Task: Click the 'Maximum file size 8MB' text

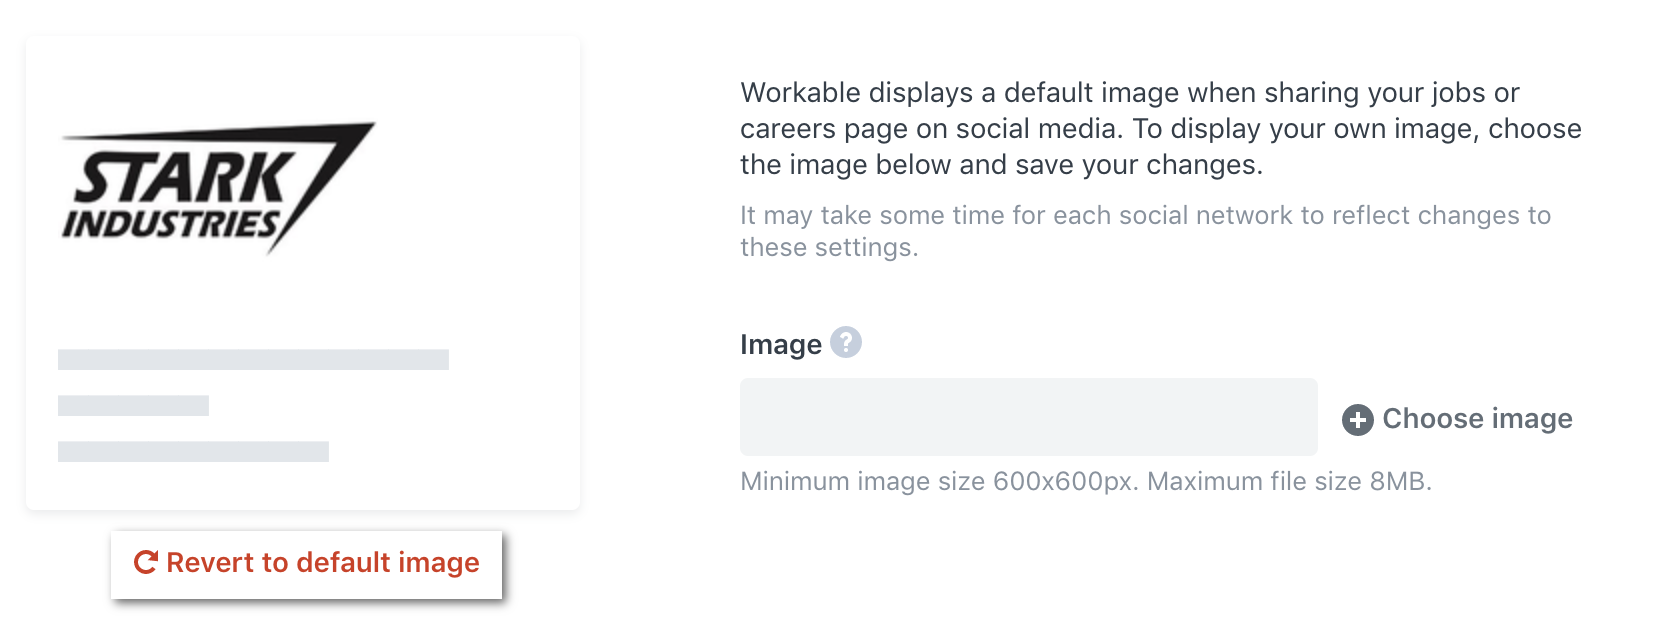Action: (1289, 482)
